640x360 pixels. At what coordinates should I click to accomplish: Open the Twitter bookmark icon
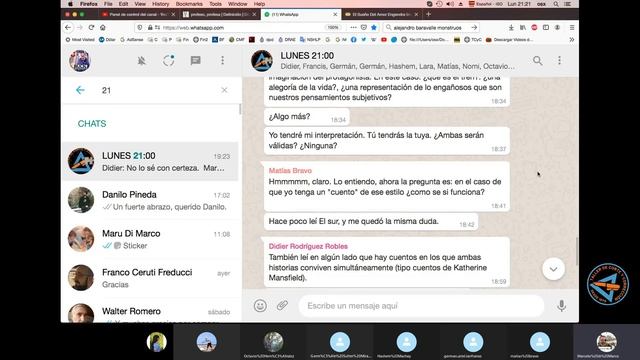click(364, 40)
